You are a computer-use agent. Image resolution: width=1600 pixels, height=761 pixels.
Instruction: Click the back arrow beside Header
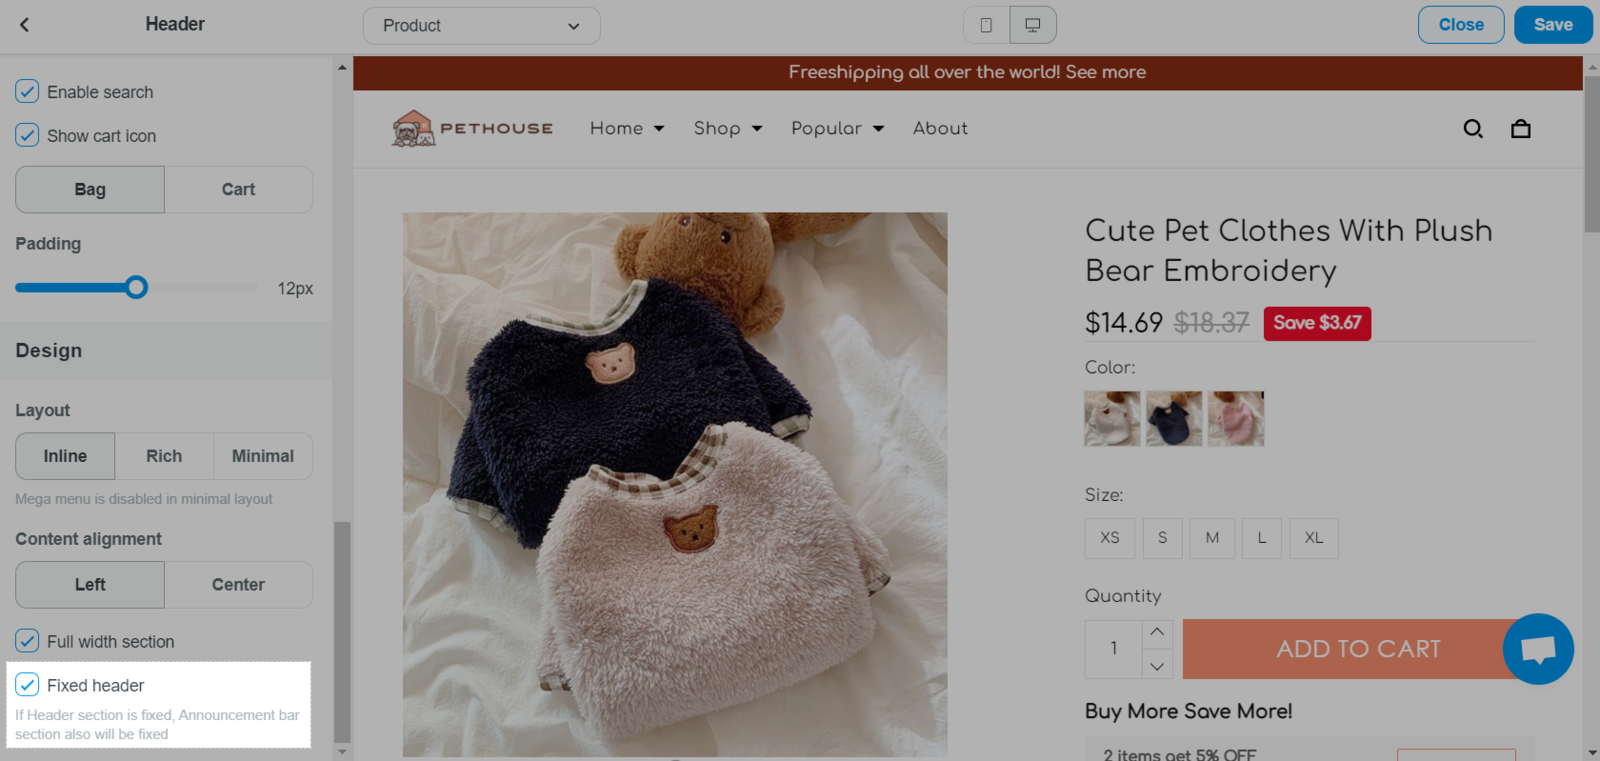(x=25, y=25)
